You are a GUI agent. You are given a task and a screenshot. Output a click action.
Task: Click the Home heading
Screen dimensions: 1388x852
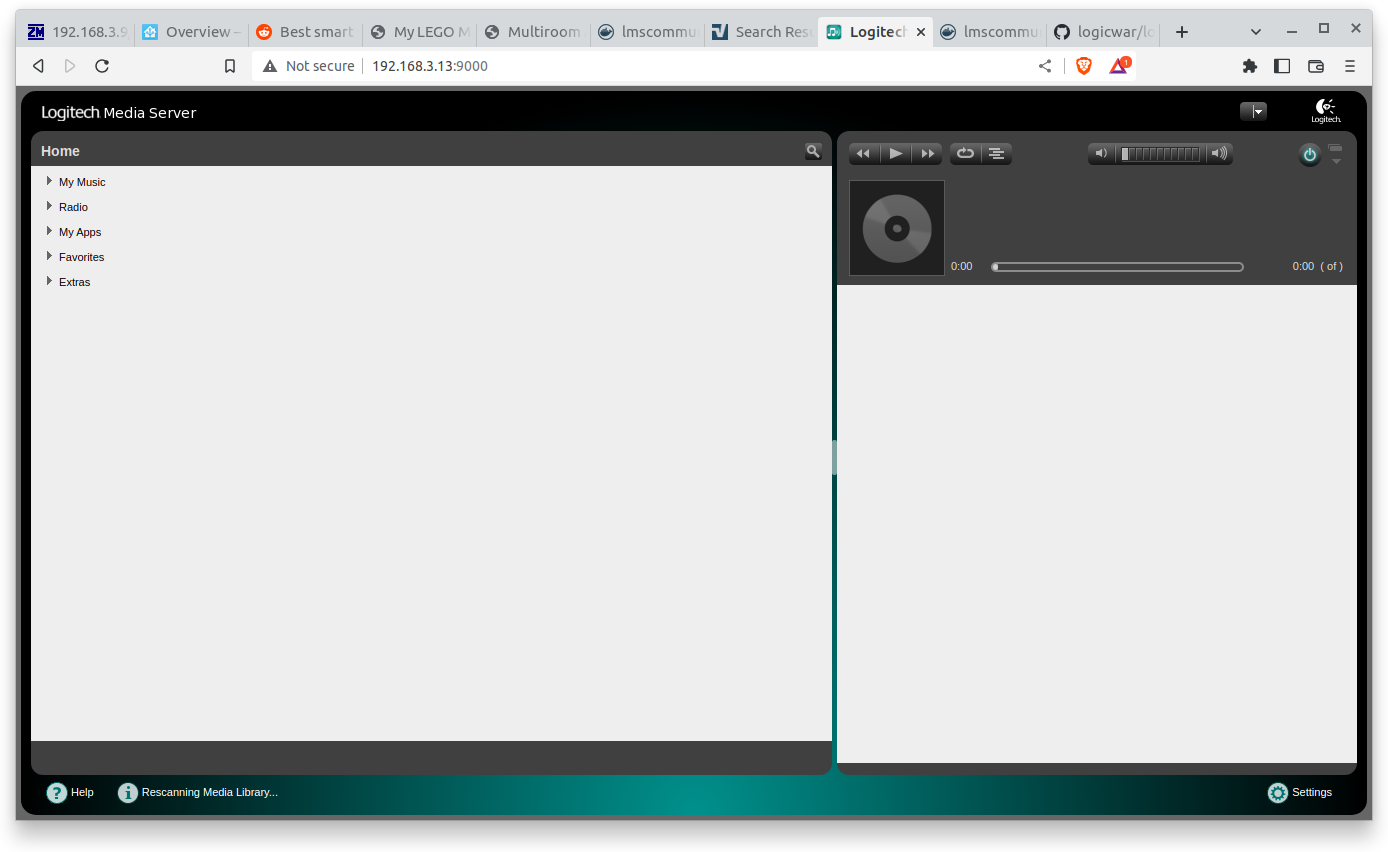[x=60, y=151]
